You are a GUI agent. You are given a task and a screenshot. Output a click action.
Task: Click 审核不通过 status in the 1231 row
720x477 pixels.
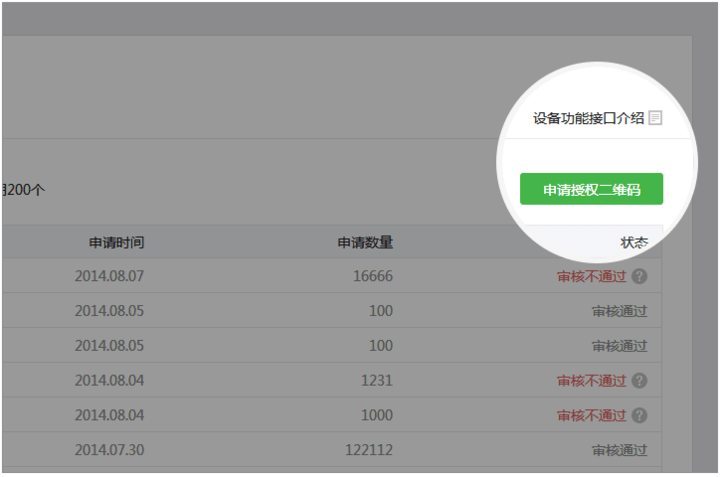[591, 381]
